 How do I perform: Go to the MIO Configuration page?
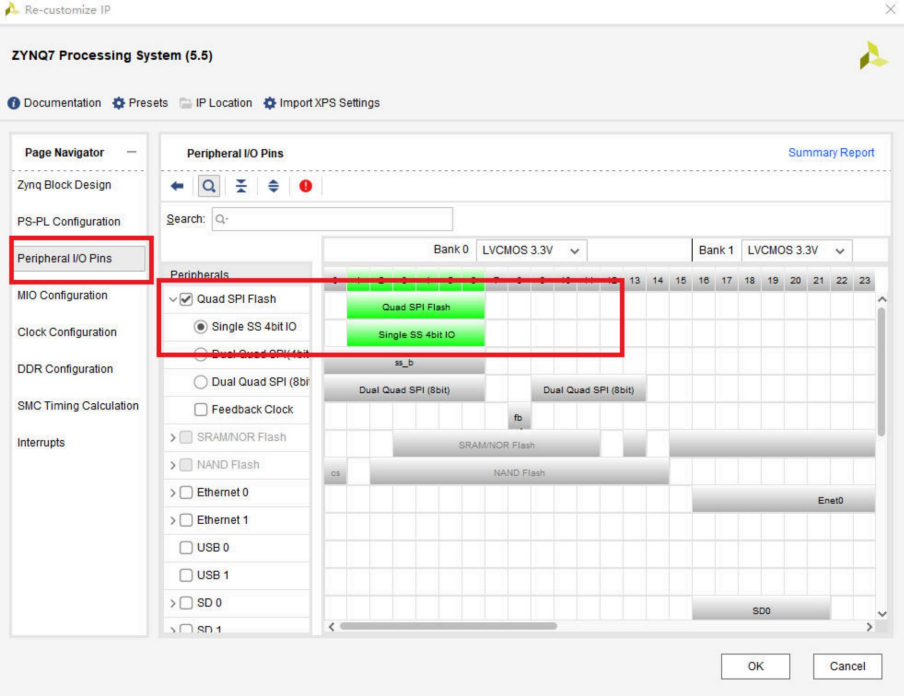[x=62, y=295]
